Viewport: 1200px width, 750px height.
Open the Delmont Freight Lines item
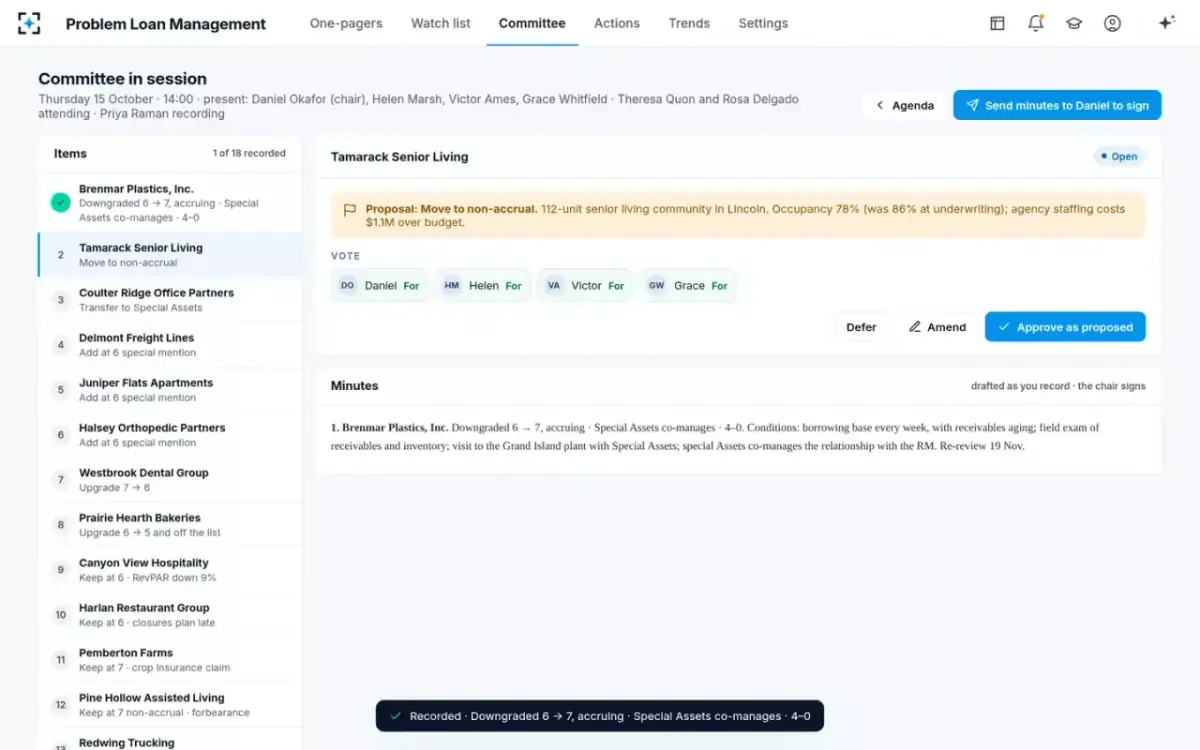coord(170,345)
